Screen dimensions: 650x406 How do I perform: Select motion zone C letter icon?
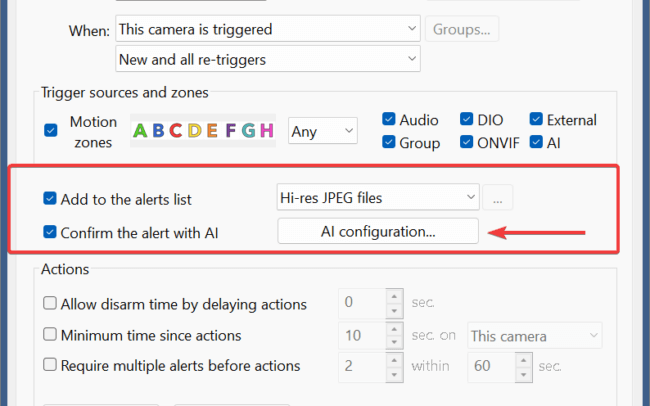click(176, 131)
